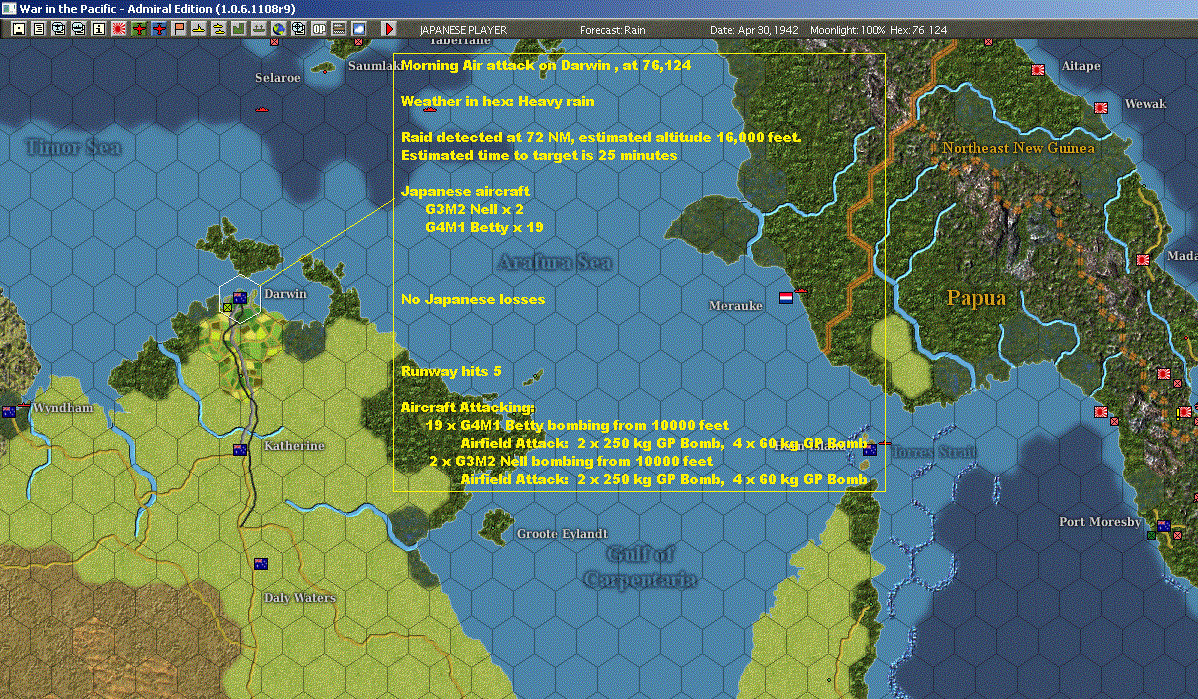Viewport: 1198px width, 699px height.
Task: Select the Australian flag at Horn Island
Action: tap(869, 450)
